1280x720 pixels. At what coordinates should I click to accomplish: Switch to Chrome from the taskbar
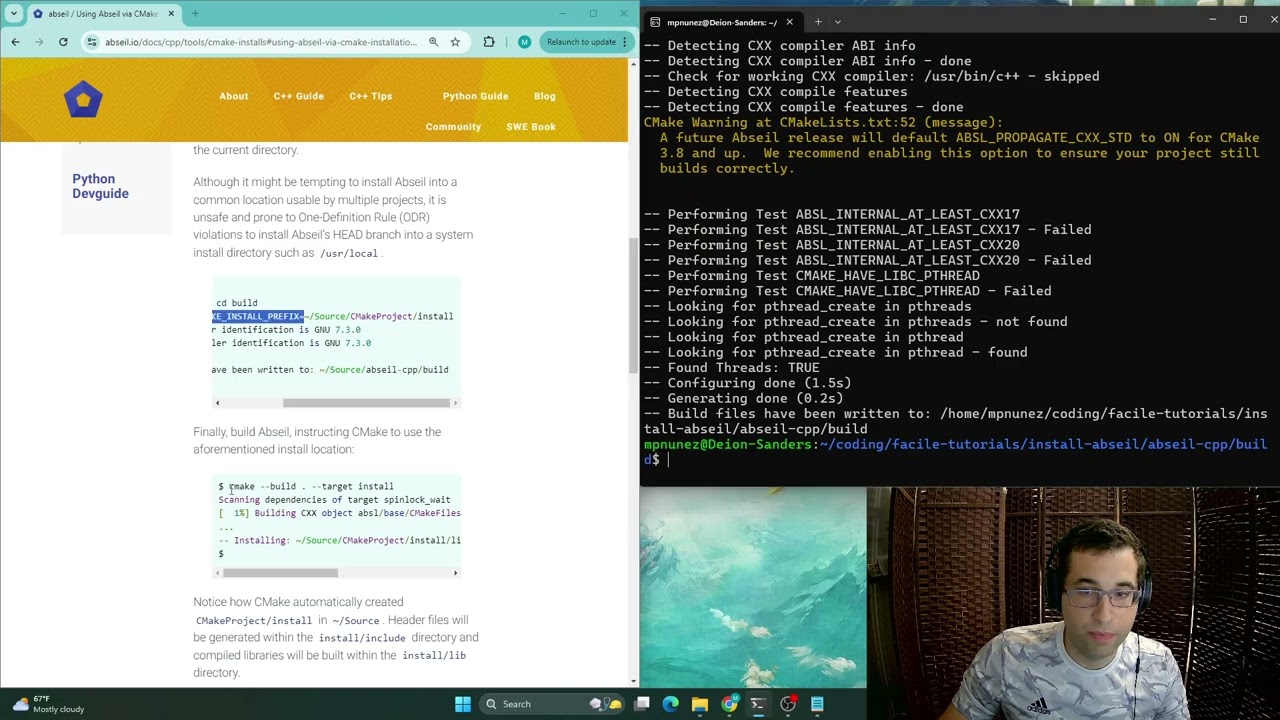pyautogui.click(x=729, y=704)
